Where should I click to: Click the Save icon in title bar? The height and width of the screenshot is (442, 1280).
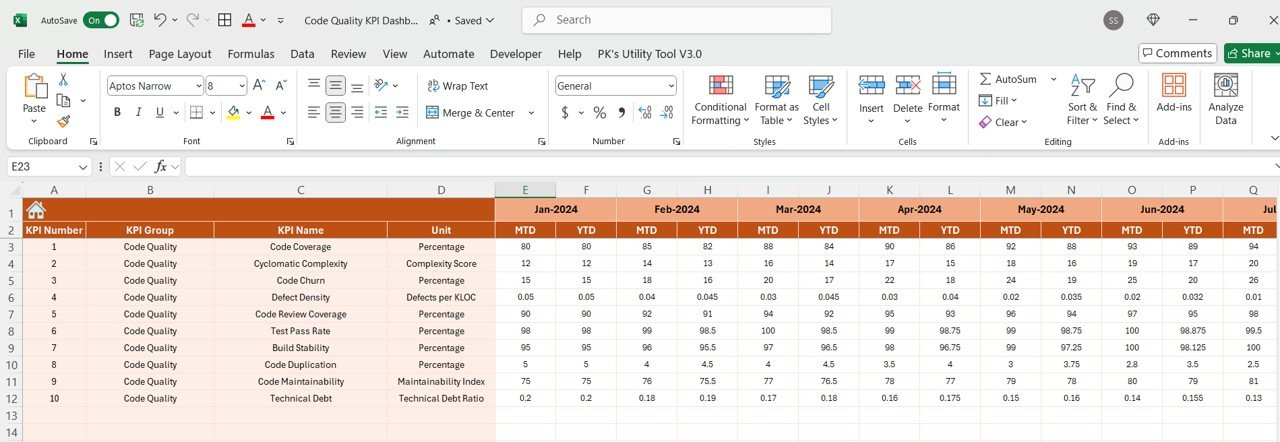point(136,20)
